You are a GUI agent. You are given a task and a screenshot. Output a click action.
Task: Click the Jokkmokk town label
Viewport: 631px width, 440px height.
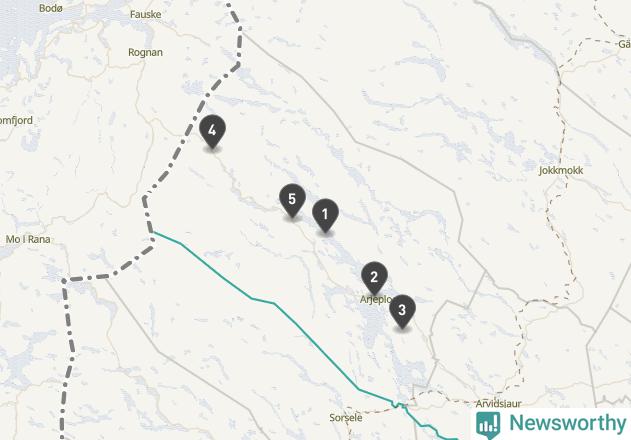click(561, 171)
